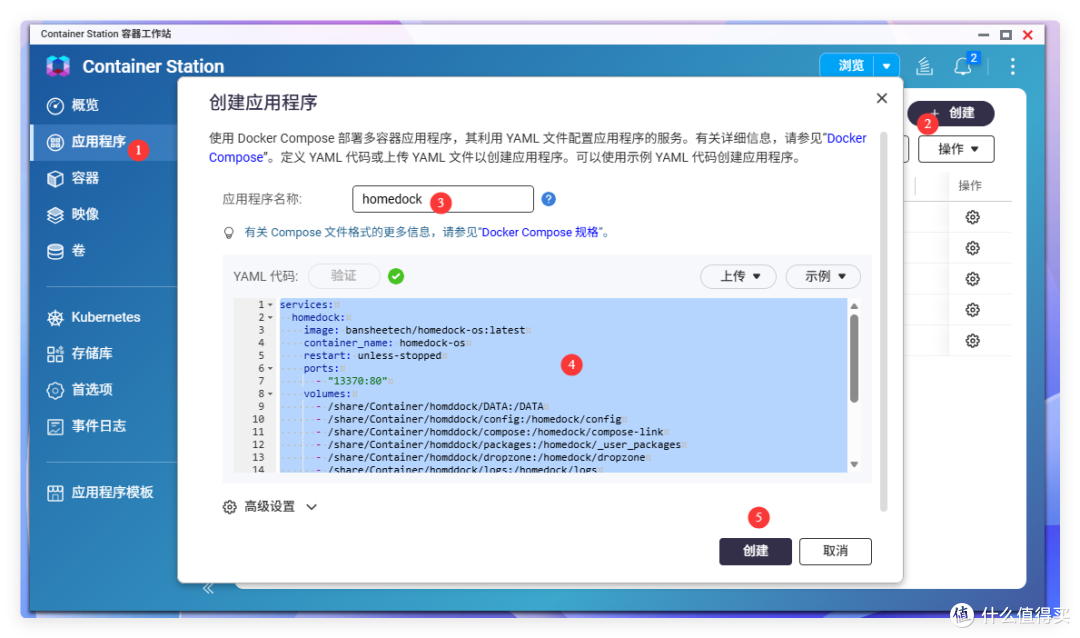Click the image line in YAML editor
This screenshot has width=1080, height=638.
(414, 330)
